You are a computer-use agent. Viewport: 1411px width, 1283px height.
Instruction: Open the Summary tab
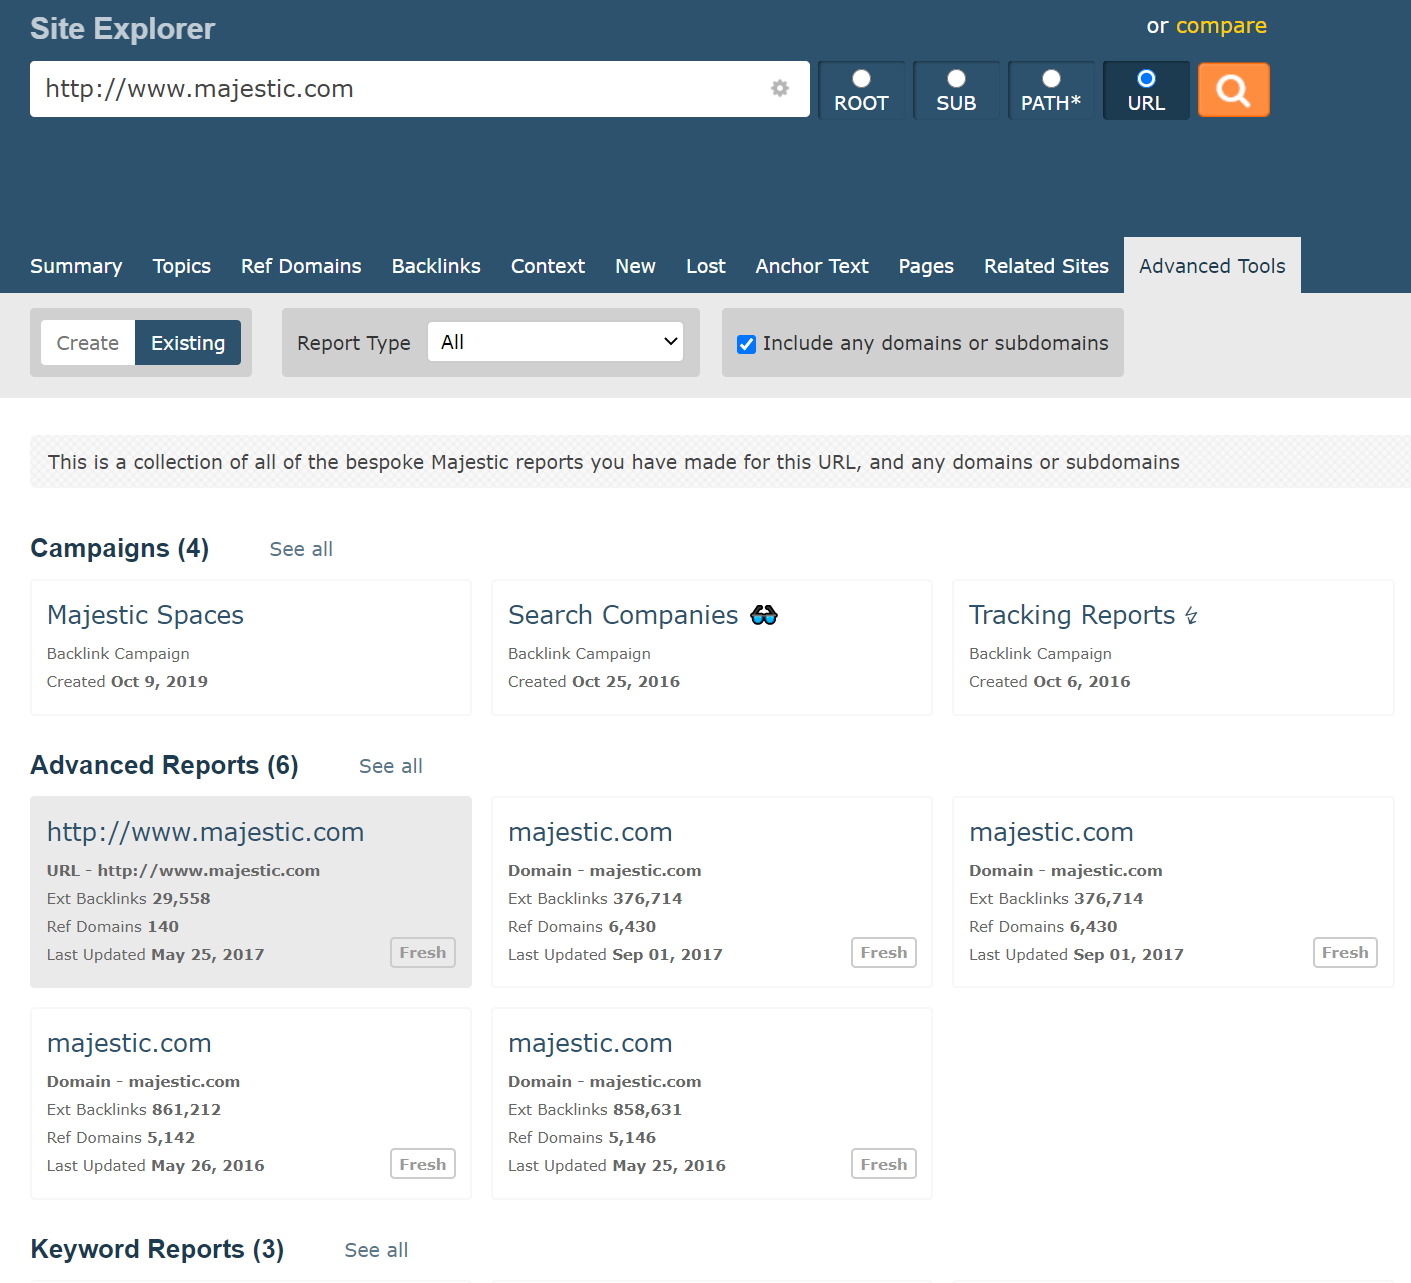[76, 266]
